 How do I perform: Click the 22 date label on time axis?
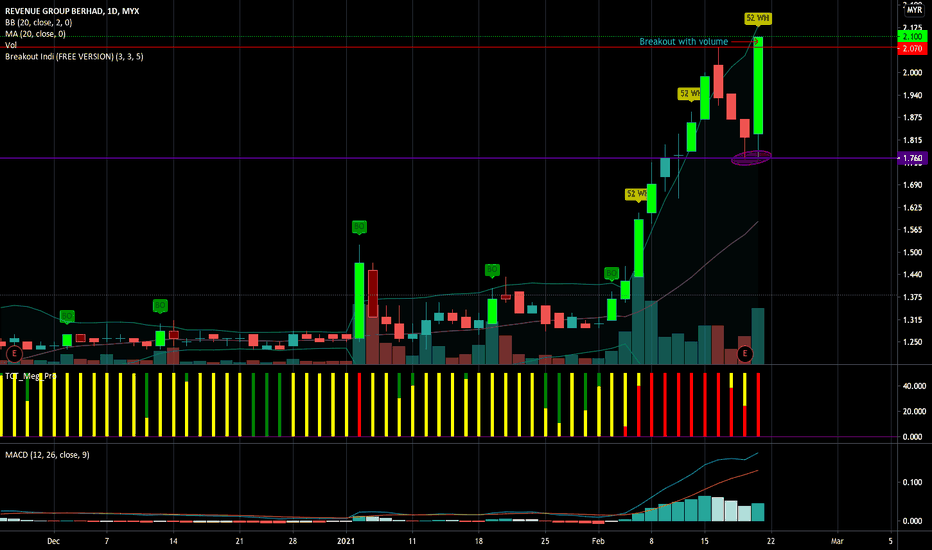[771, 541]
